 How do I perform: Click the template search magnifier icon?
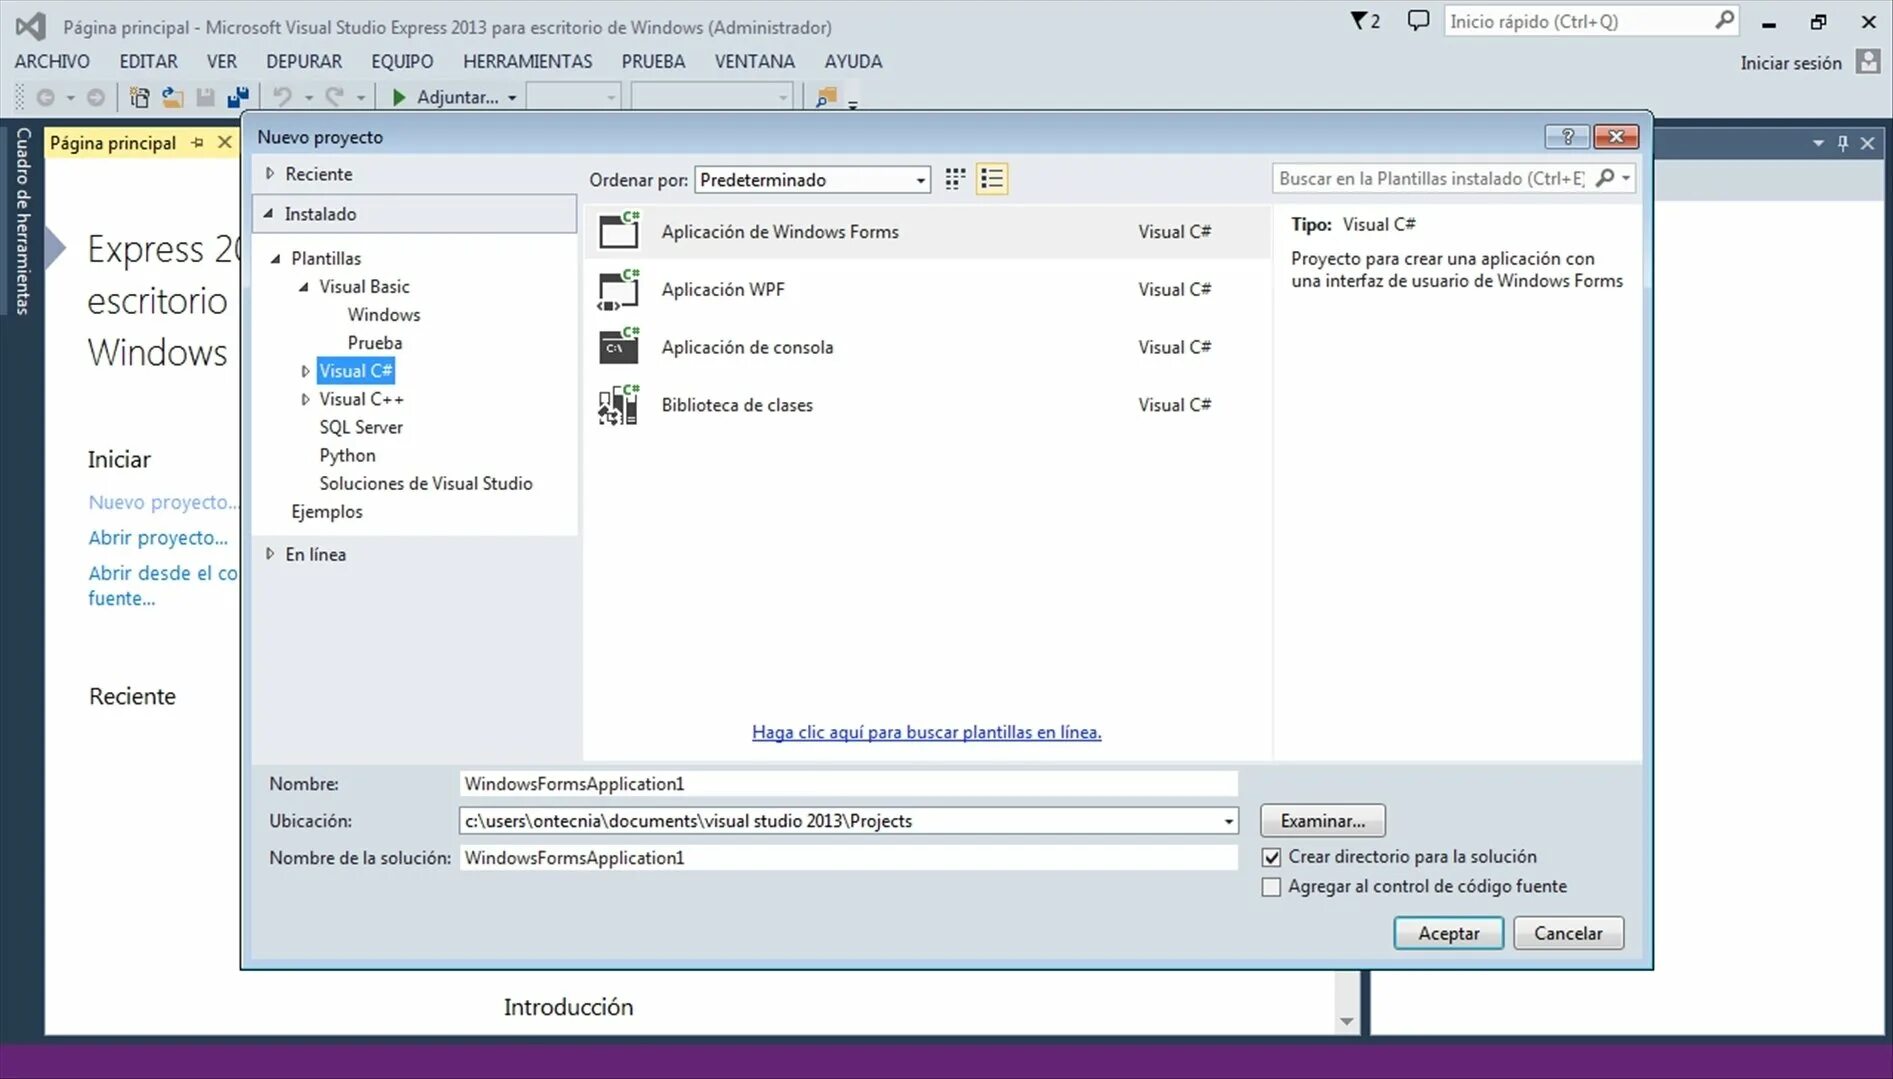[1605, 178]
